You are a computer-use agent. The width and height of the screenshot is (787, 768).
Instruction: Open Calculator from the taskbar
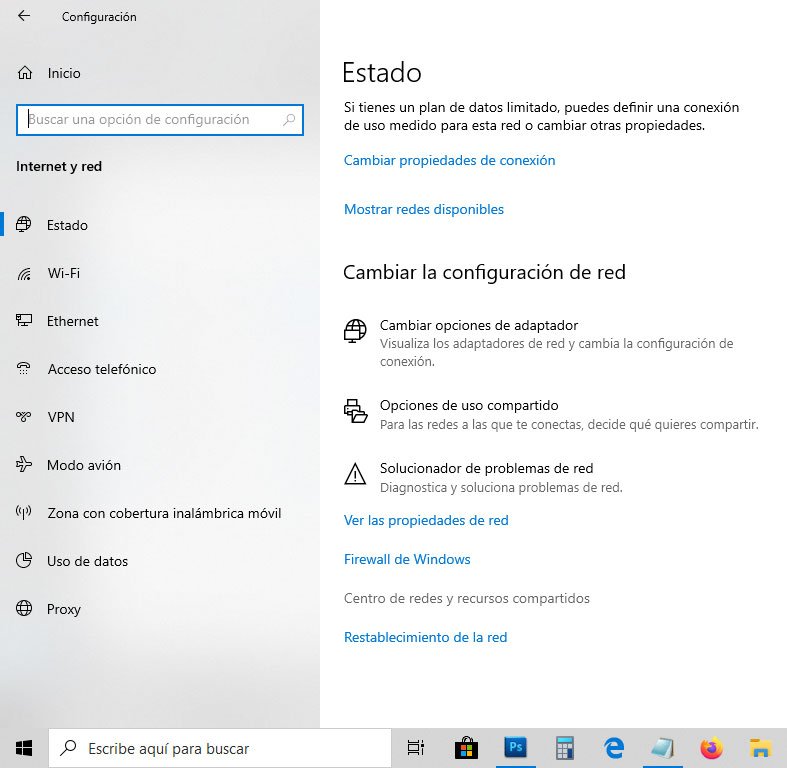coord(565,748)
